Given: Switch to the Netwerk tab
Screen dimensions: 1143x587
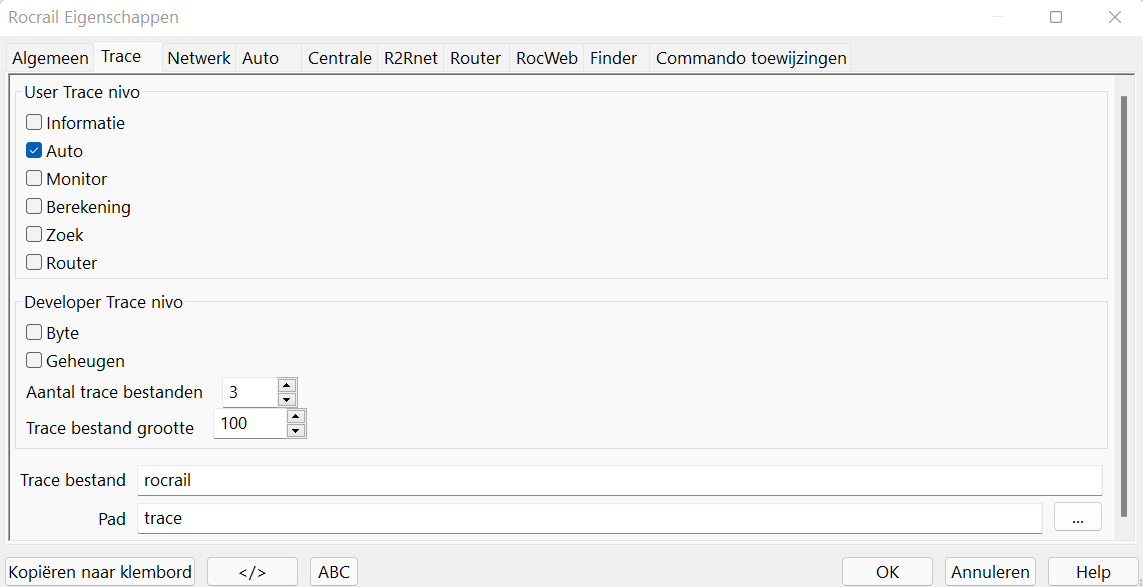Looking at the screenshot, I should click(198, 58).
